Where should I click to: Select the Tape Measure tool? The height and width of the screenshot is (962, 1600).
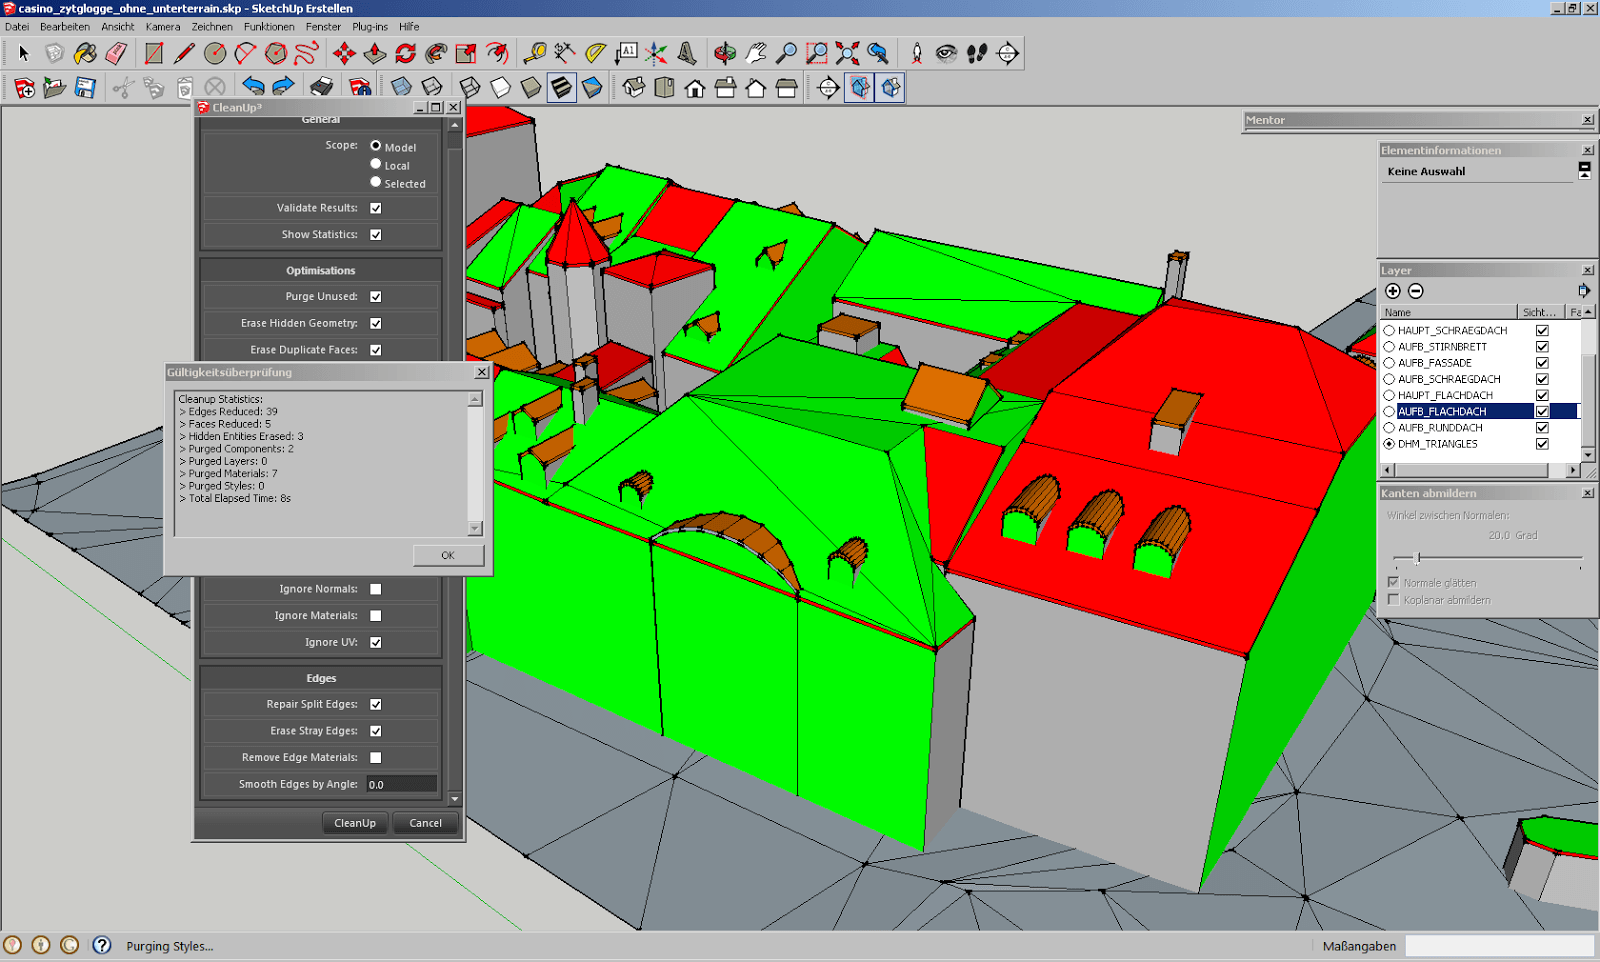535,53
